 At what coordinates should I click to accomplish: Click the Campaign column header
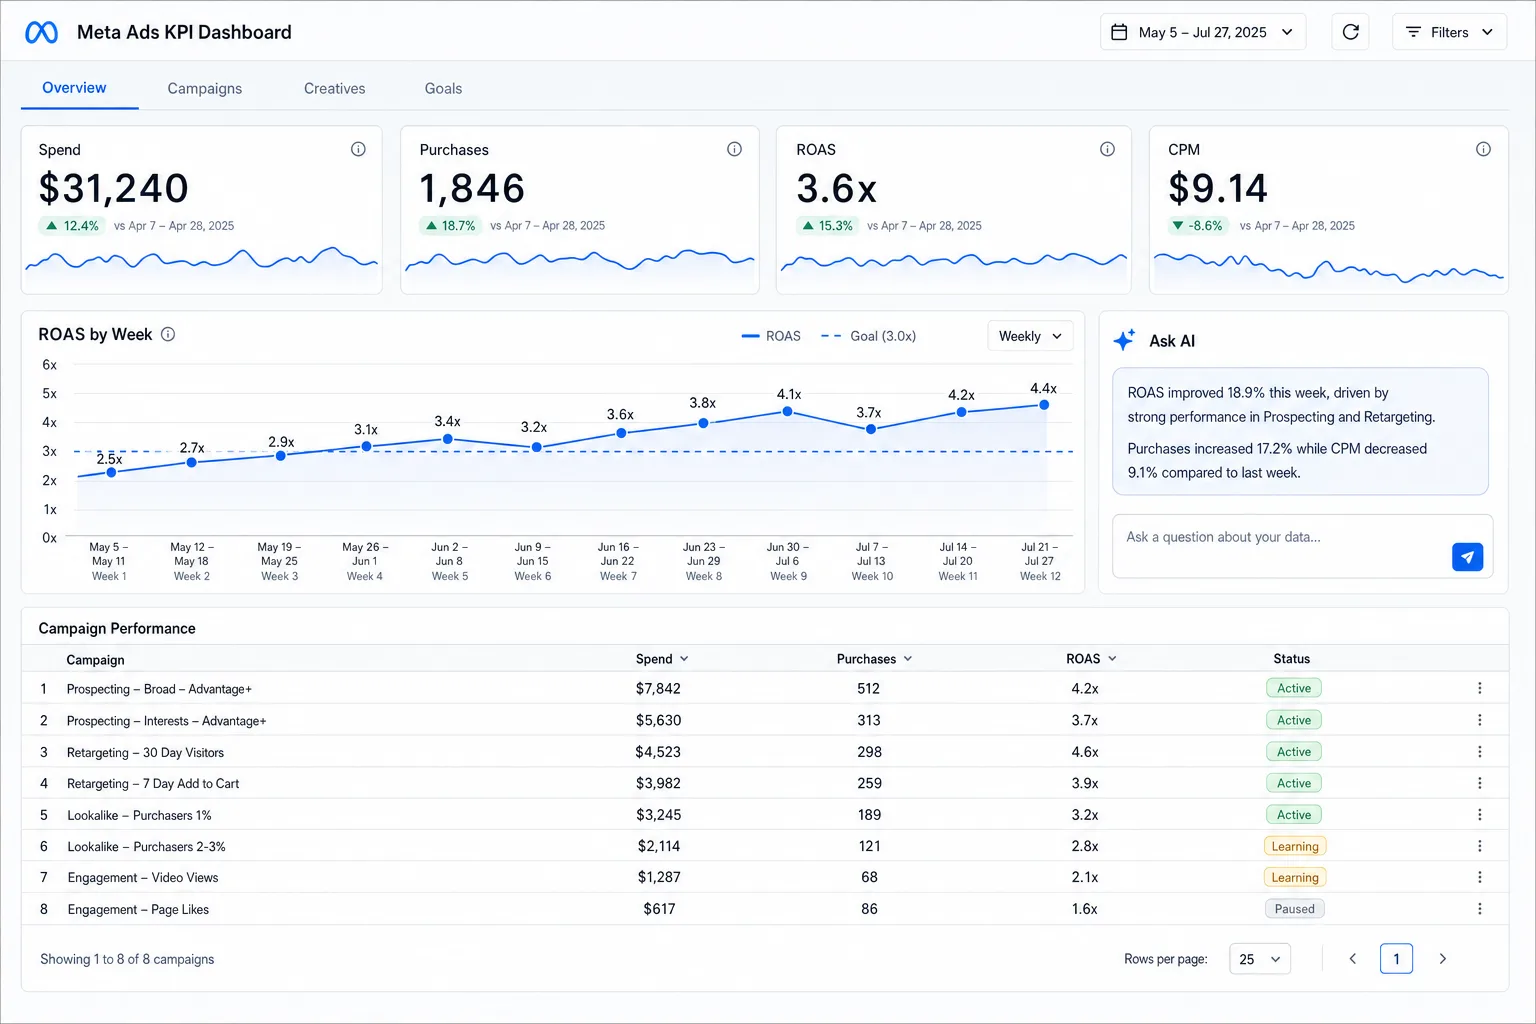coord(95,659)
